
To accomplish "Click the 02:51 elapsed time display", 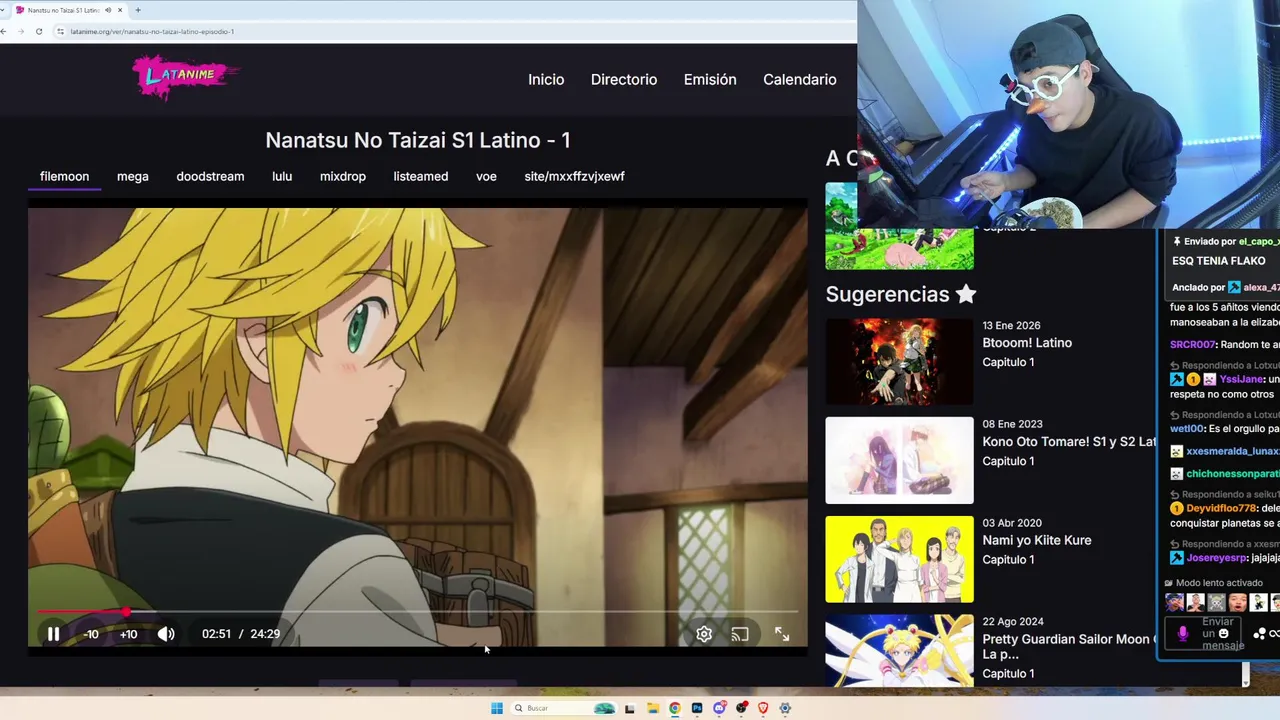I will point(216,634).
